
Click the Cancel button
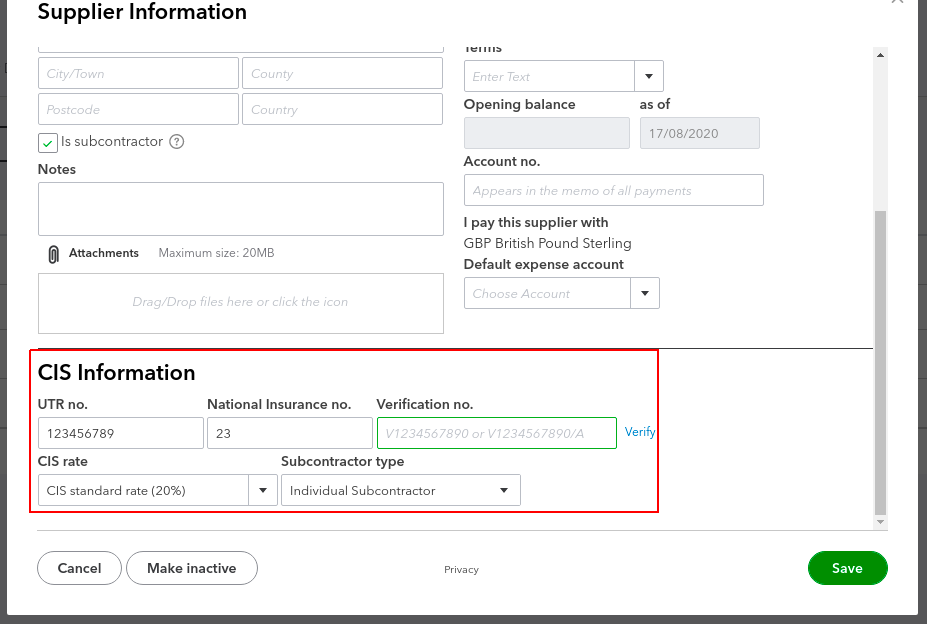[79, 568]
